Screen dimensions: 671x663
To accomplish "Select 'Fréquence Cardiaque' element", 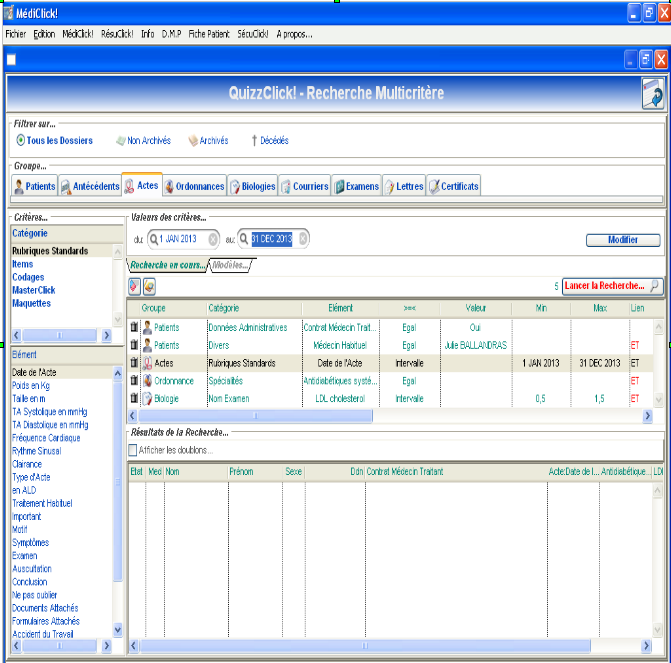I will (x=46, y=437).
